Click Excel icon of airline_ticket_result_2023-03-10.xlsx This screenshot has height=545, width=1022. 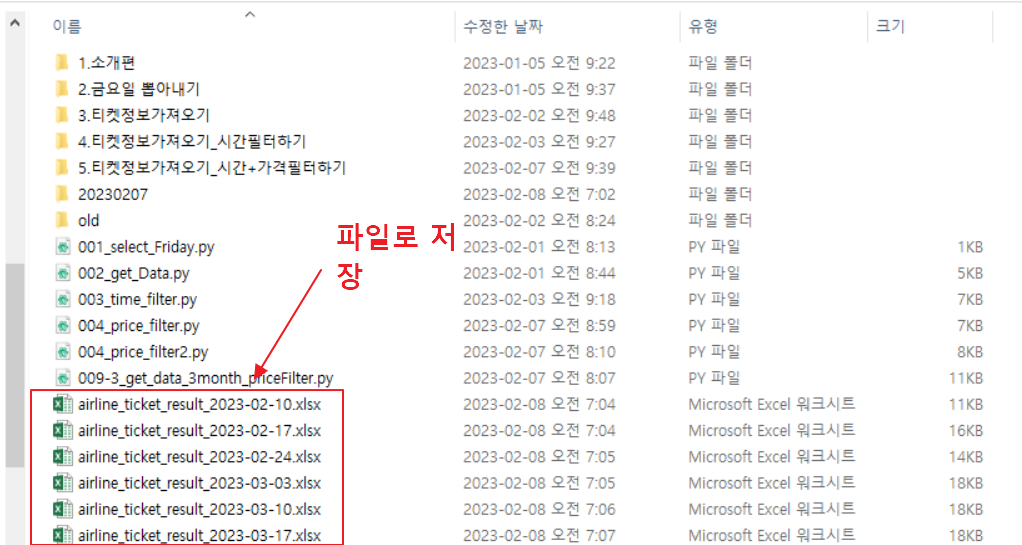click(63, 509)
